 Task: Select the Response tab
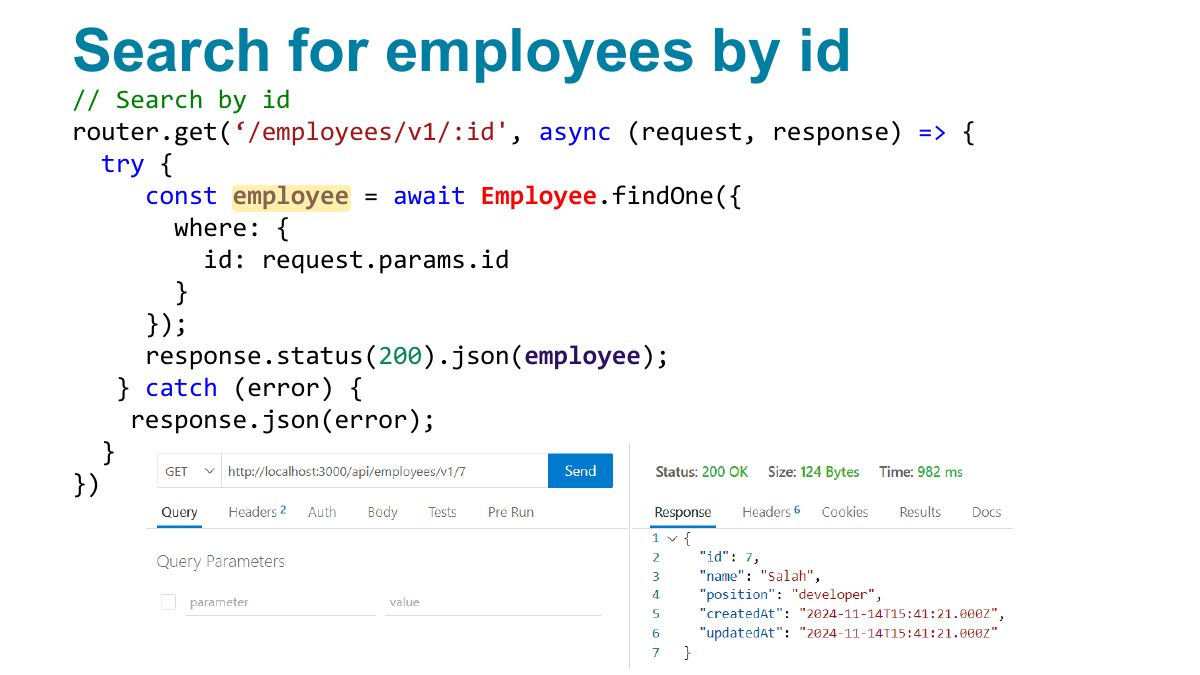click(683, 512)
